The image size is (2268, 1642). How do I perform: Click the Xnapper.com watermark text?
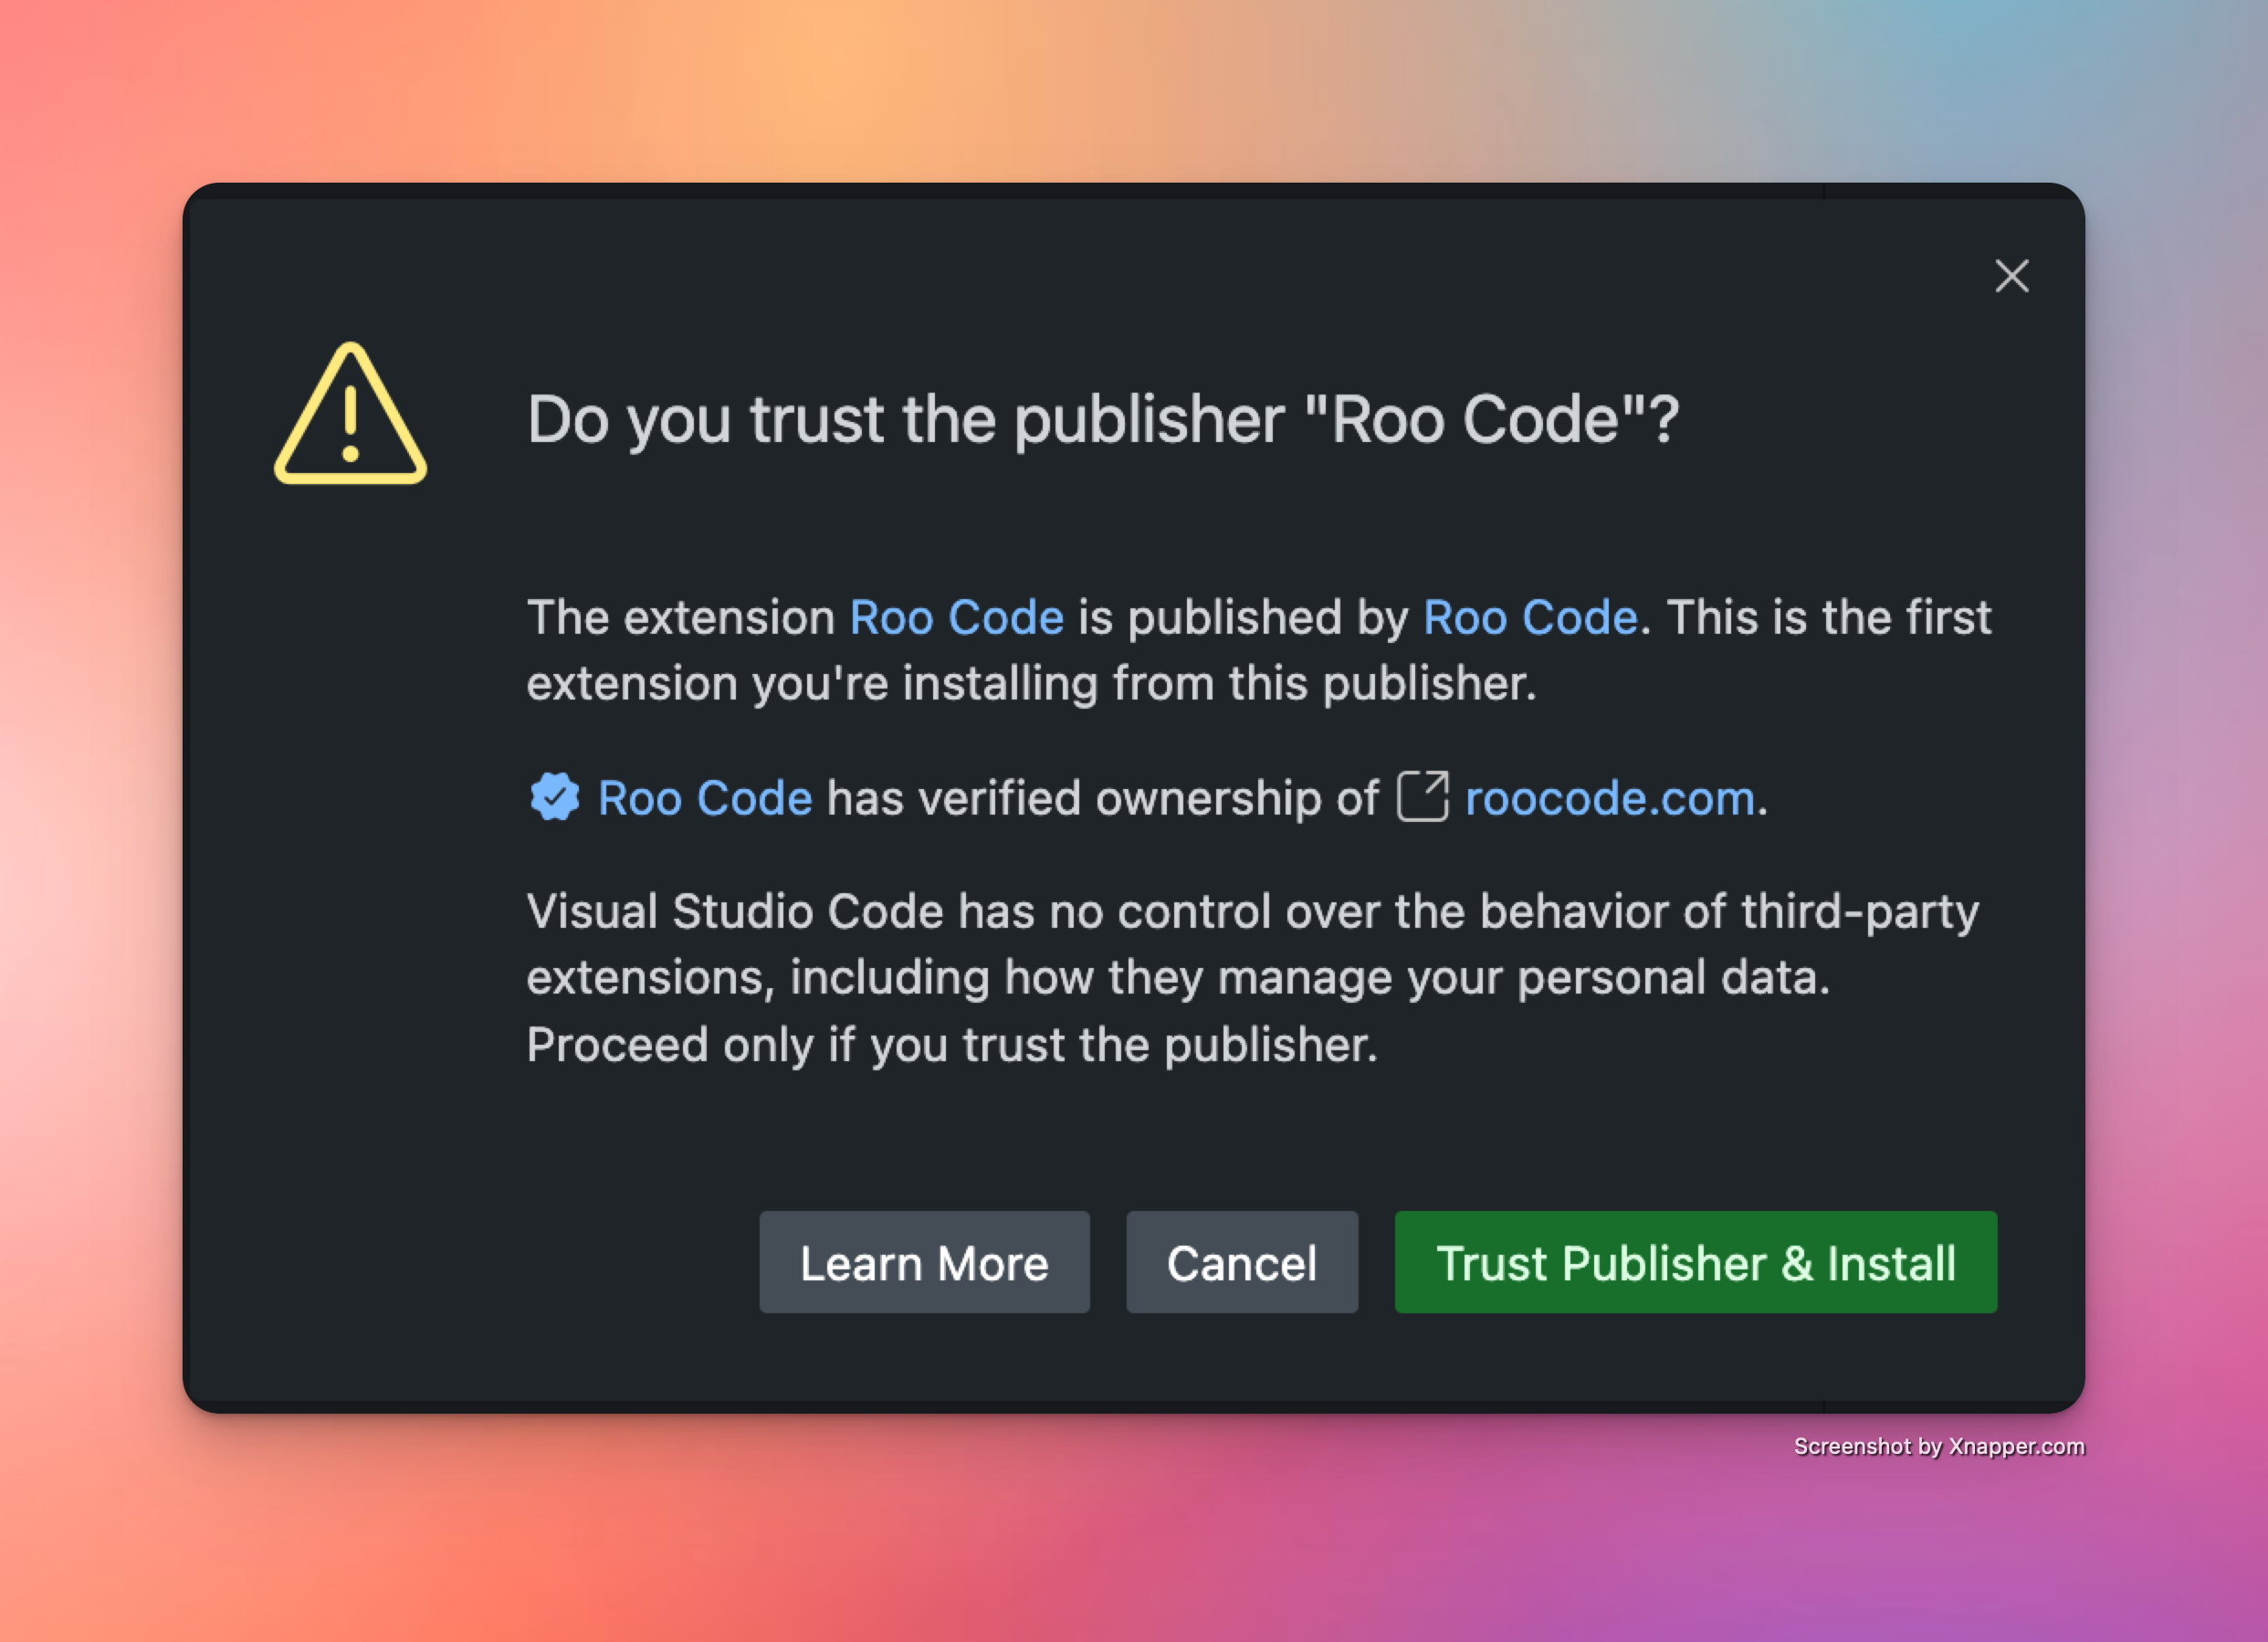[x=1938, y=1446]
